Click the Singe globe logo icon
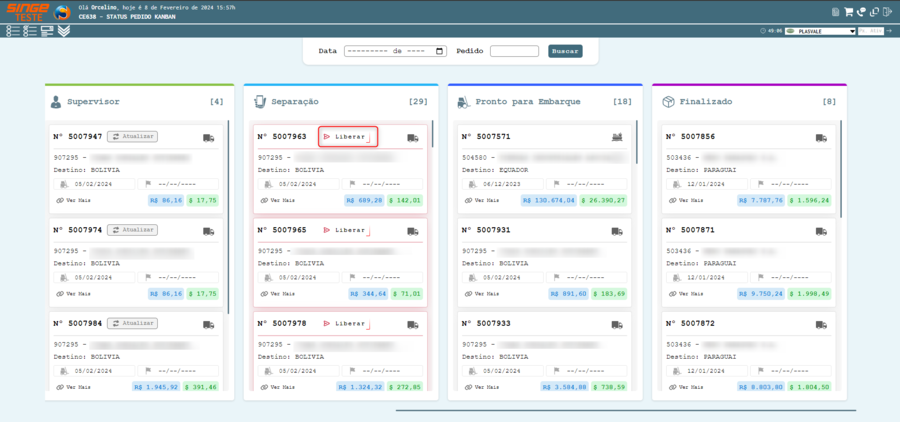 (x=62, y=12)
